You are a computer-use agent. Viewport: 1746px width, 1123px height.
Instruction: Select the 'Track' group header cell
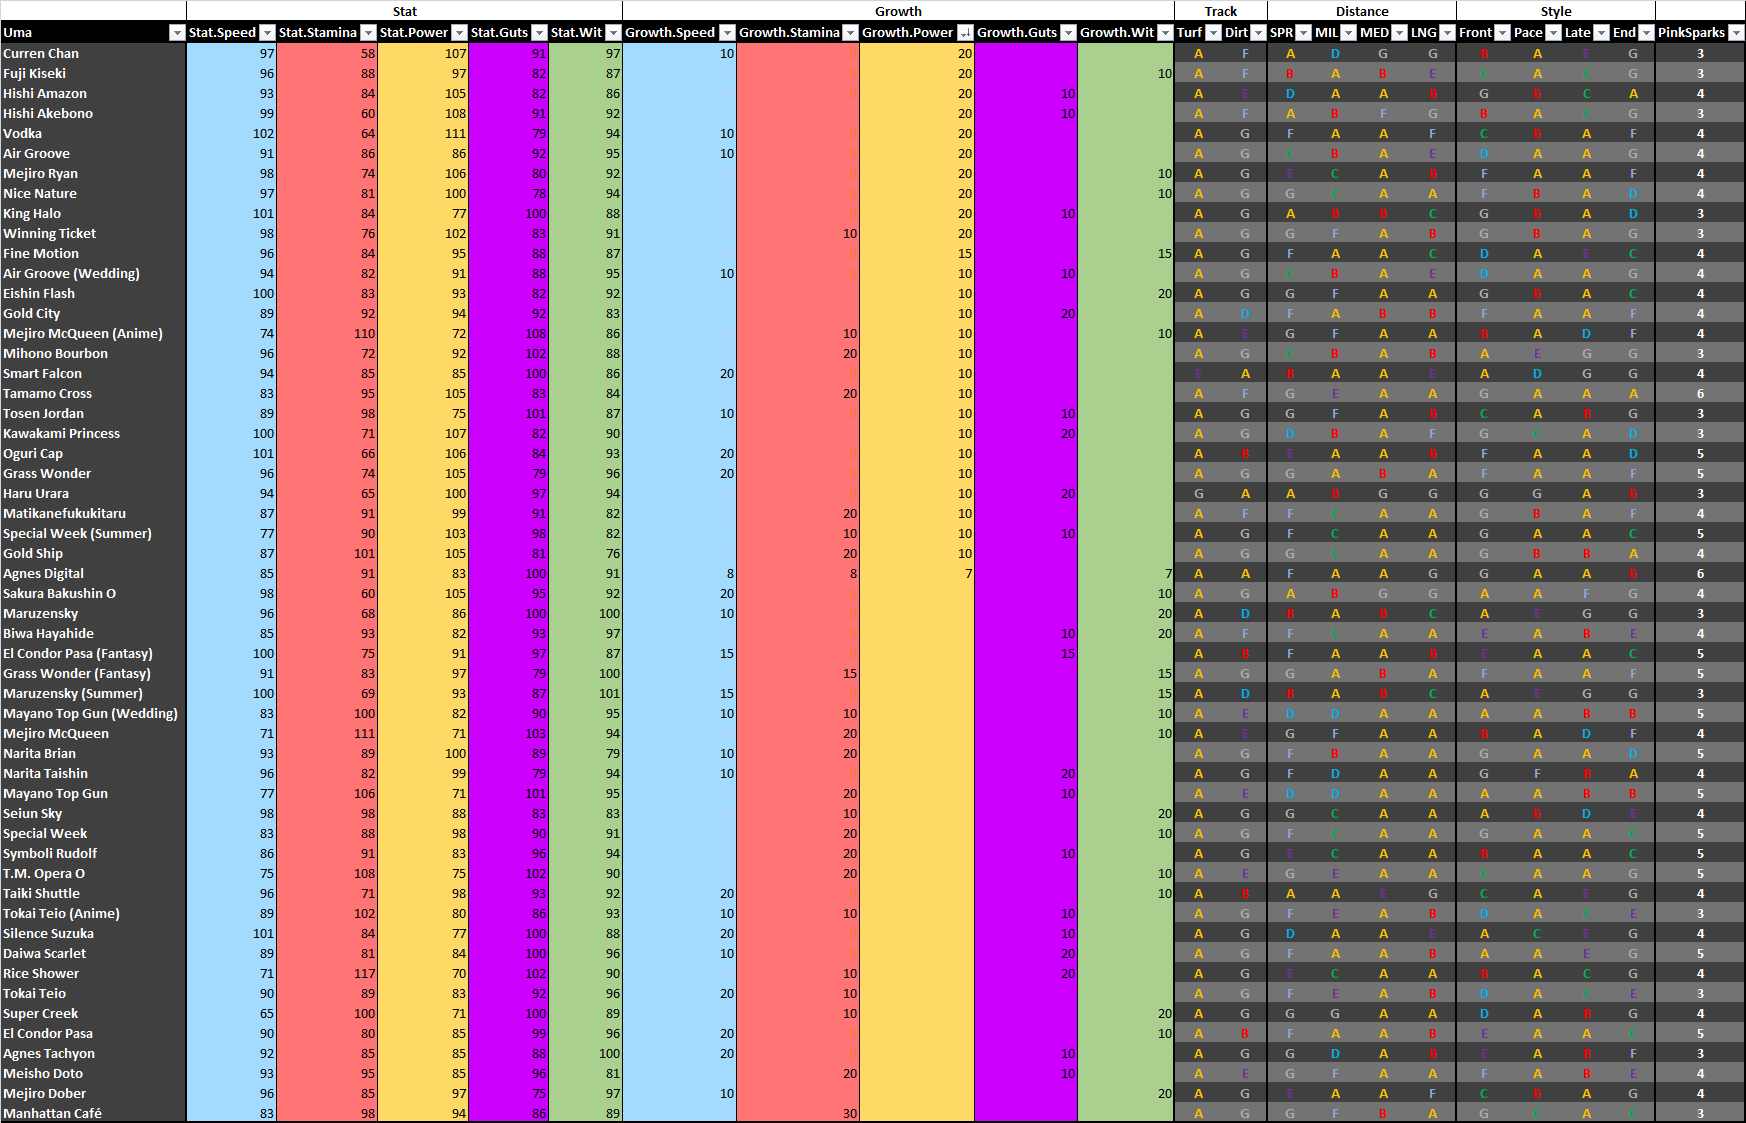[x=1221, y=11]
